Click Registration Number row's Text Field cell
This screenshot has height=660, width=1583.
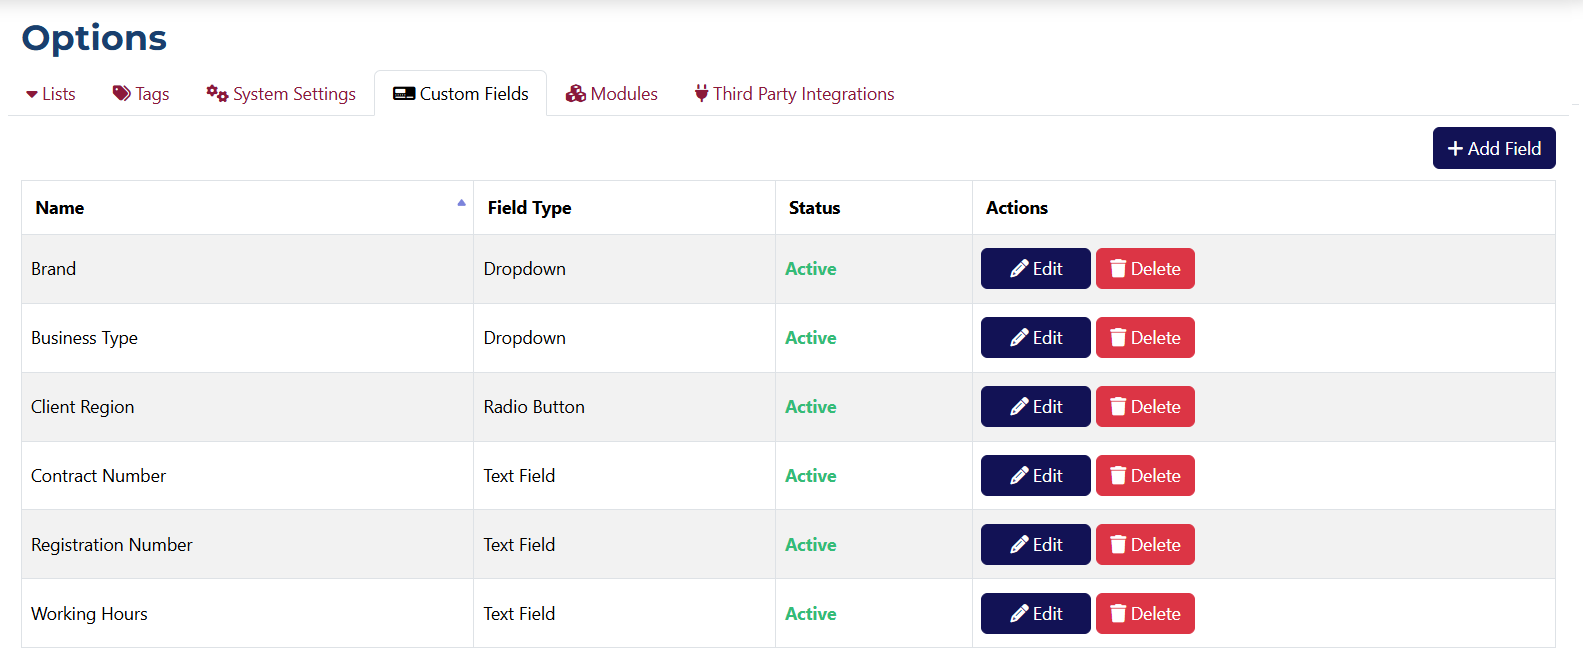click(x=625, y=545)
